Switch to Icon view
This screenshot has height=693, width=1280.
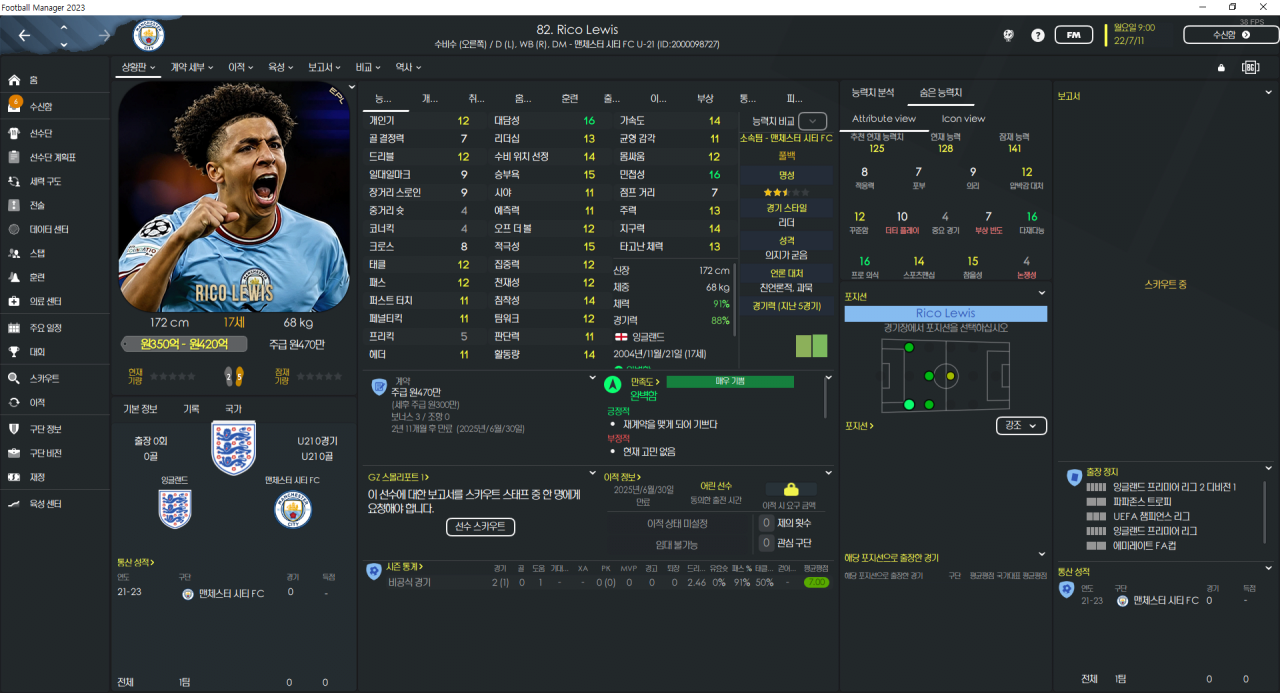pyautogui.click(x=963, y=118)
